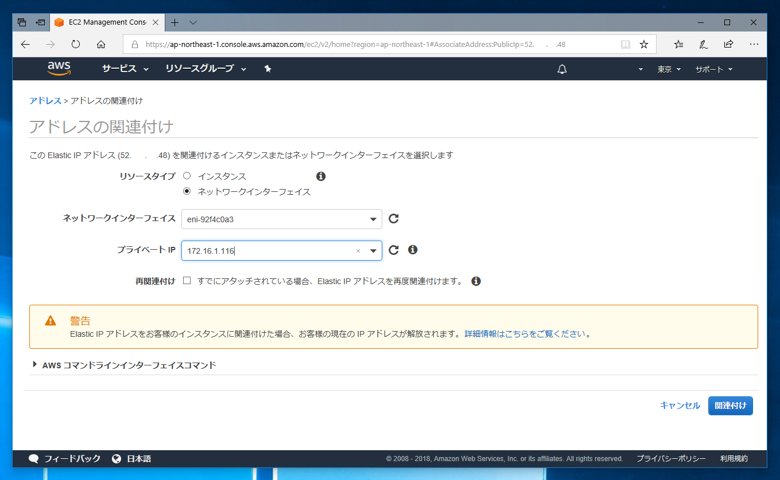The height and width of the screenshot is (480, 780).
Task: Close the EC2 Management Console tab
Action: coord(156,22)
